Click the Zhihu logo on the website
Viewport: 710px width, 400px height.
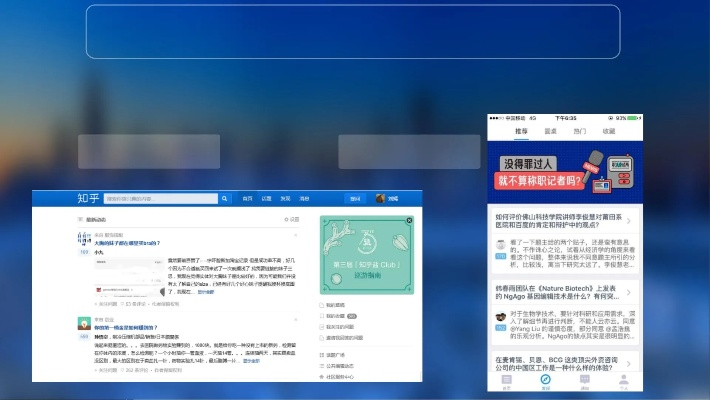[x=88, y=198]
